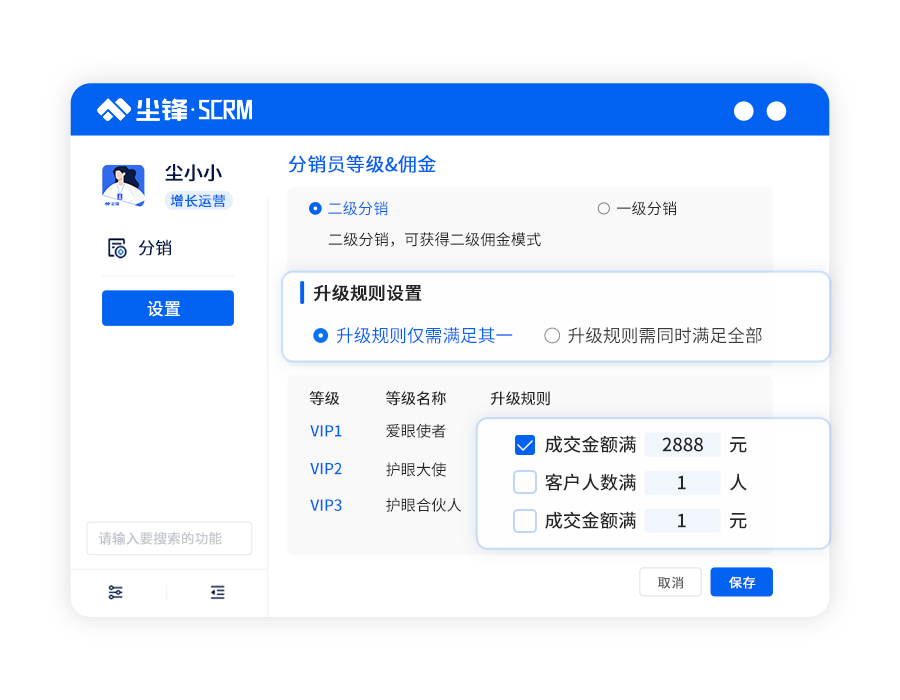The width and height of the screenshot is (900, 700).
Task: Uncheck the 成交金额满 2888 元 checkbox
Action: point(525,445)
